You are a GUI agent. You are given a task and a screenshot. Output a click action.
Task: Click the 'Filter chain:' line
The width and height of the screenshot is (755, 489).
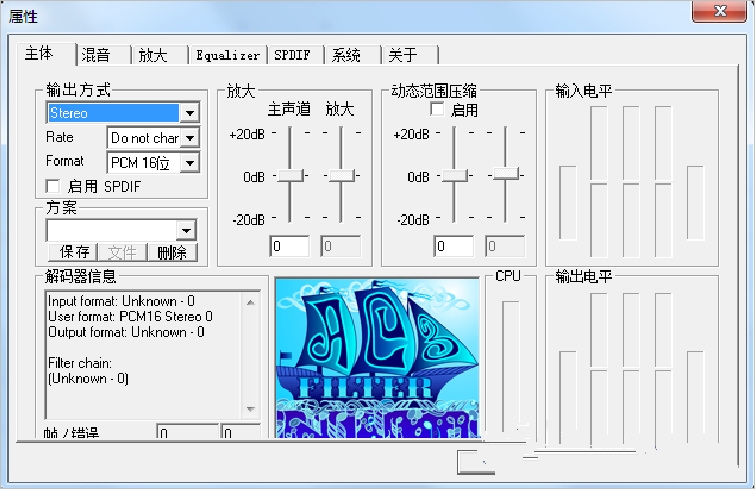[80, 363]
